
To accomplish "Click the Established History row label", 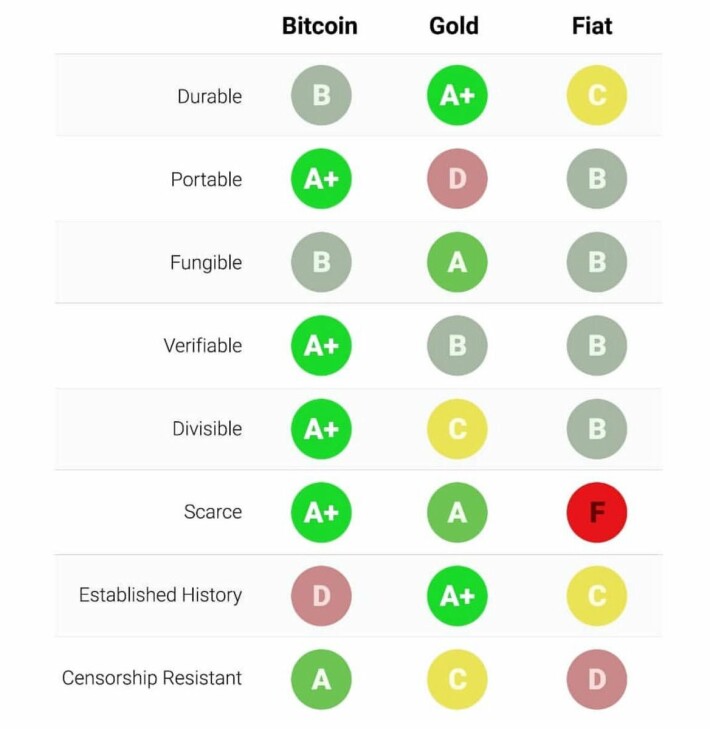I will point(160,595).
